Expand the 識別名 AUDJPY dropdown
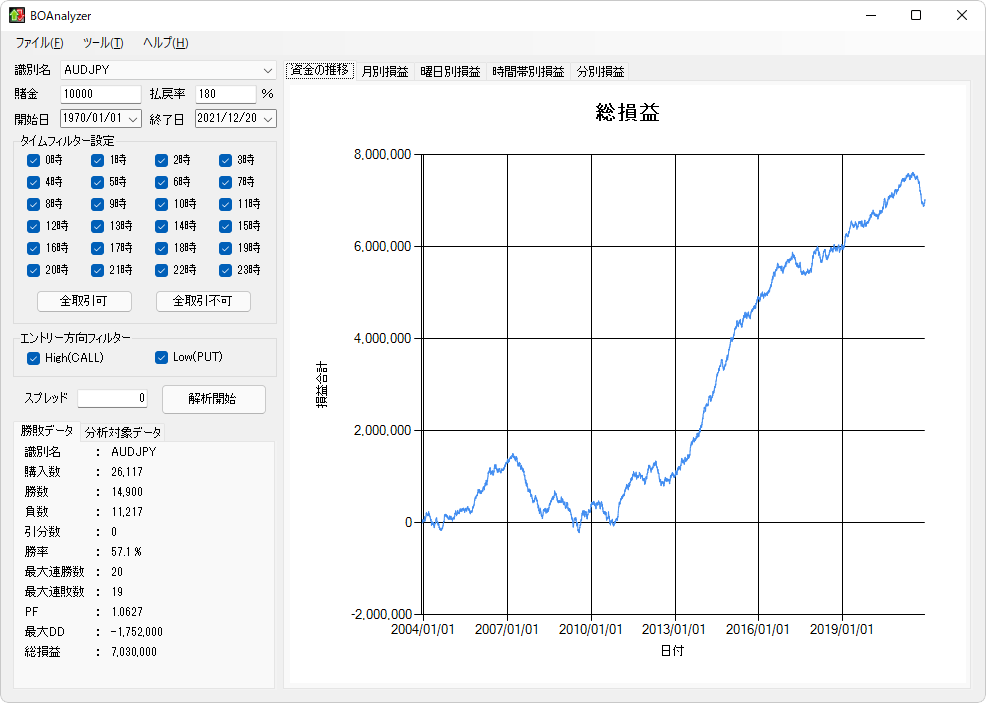The image size is (986, 703). click(x=268, y=70)
